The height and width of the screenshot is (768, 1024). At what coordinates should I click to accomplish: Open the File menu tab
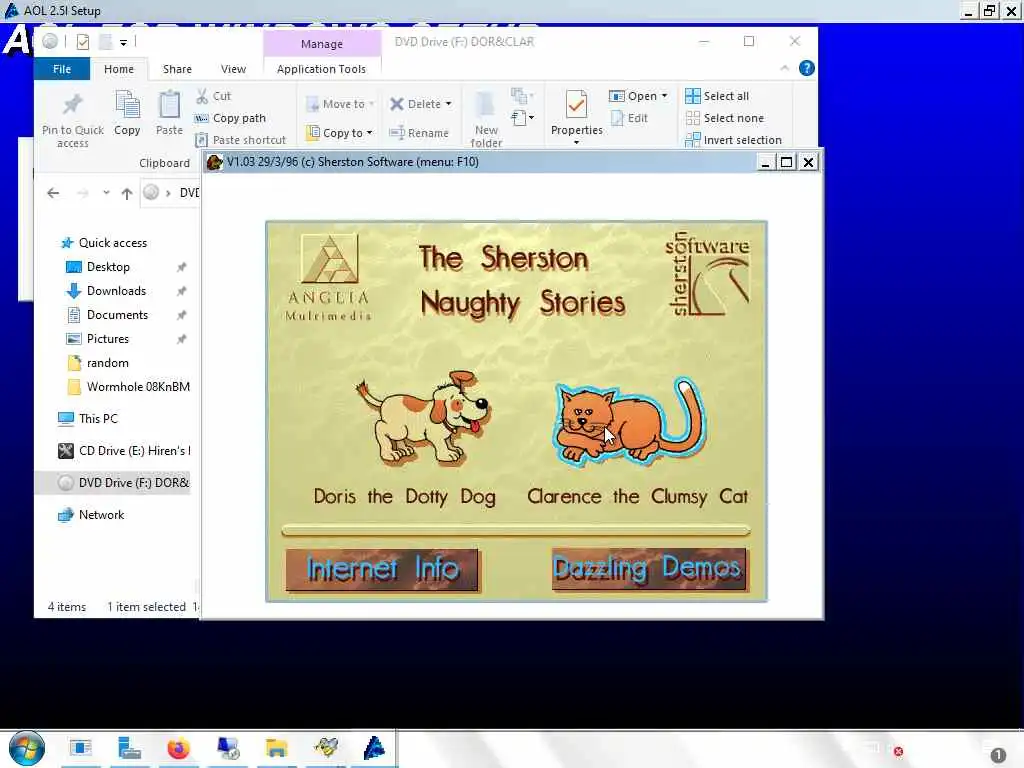[62, 69]
